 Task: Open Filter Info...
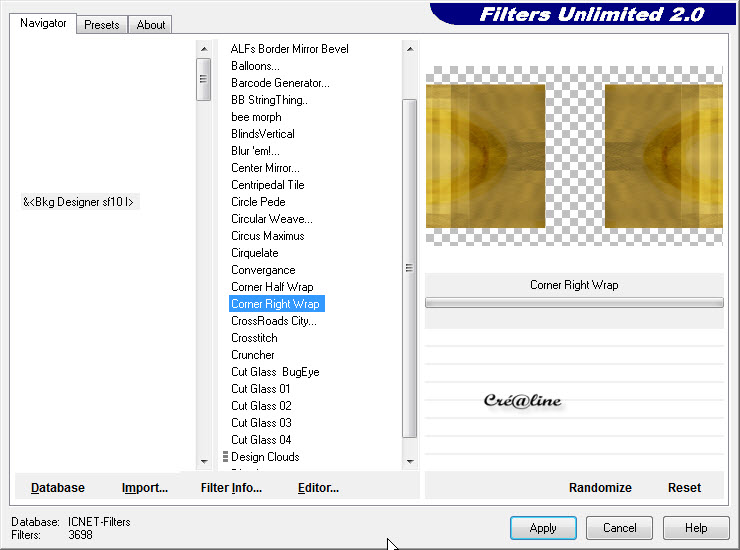231,488
